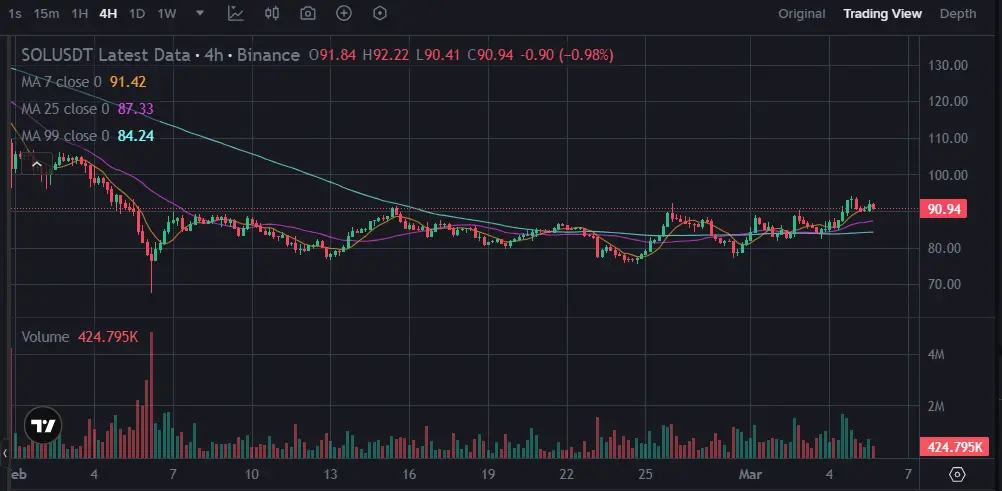Switch to the 1D interval
This screenshot has height=491, width=1002.
[x=137, y=14]
